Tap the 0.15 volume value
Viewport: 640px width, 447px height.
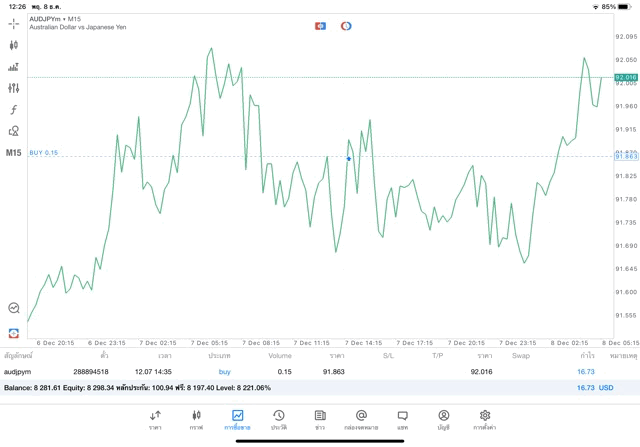(x=284, y=372)
